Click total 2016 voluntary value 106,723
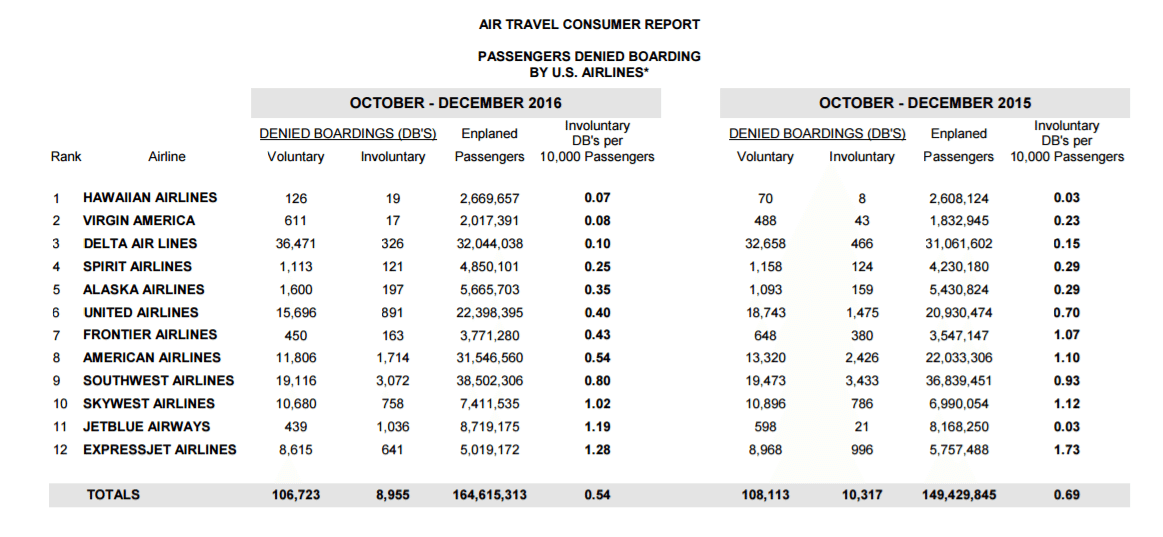 point(296,495)
